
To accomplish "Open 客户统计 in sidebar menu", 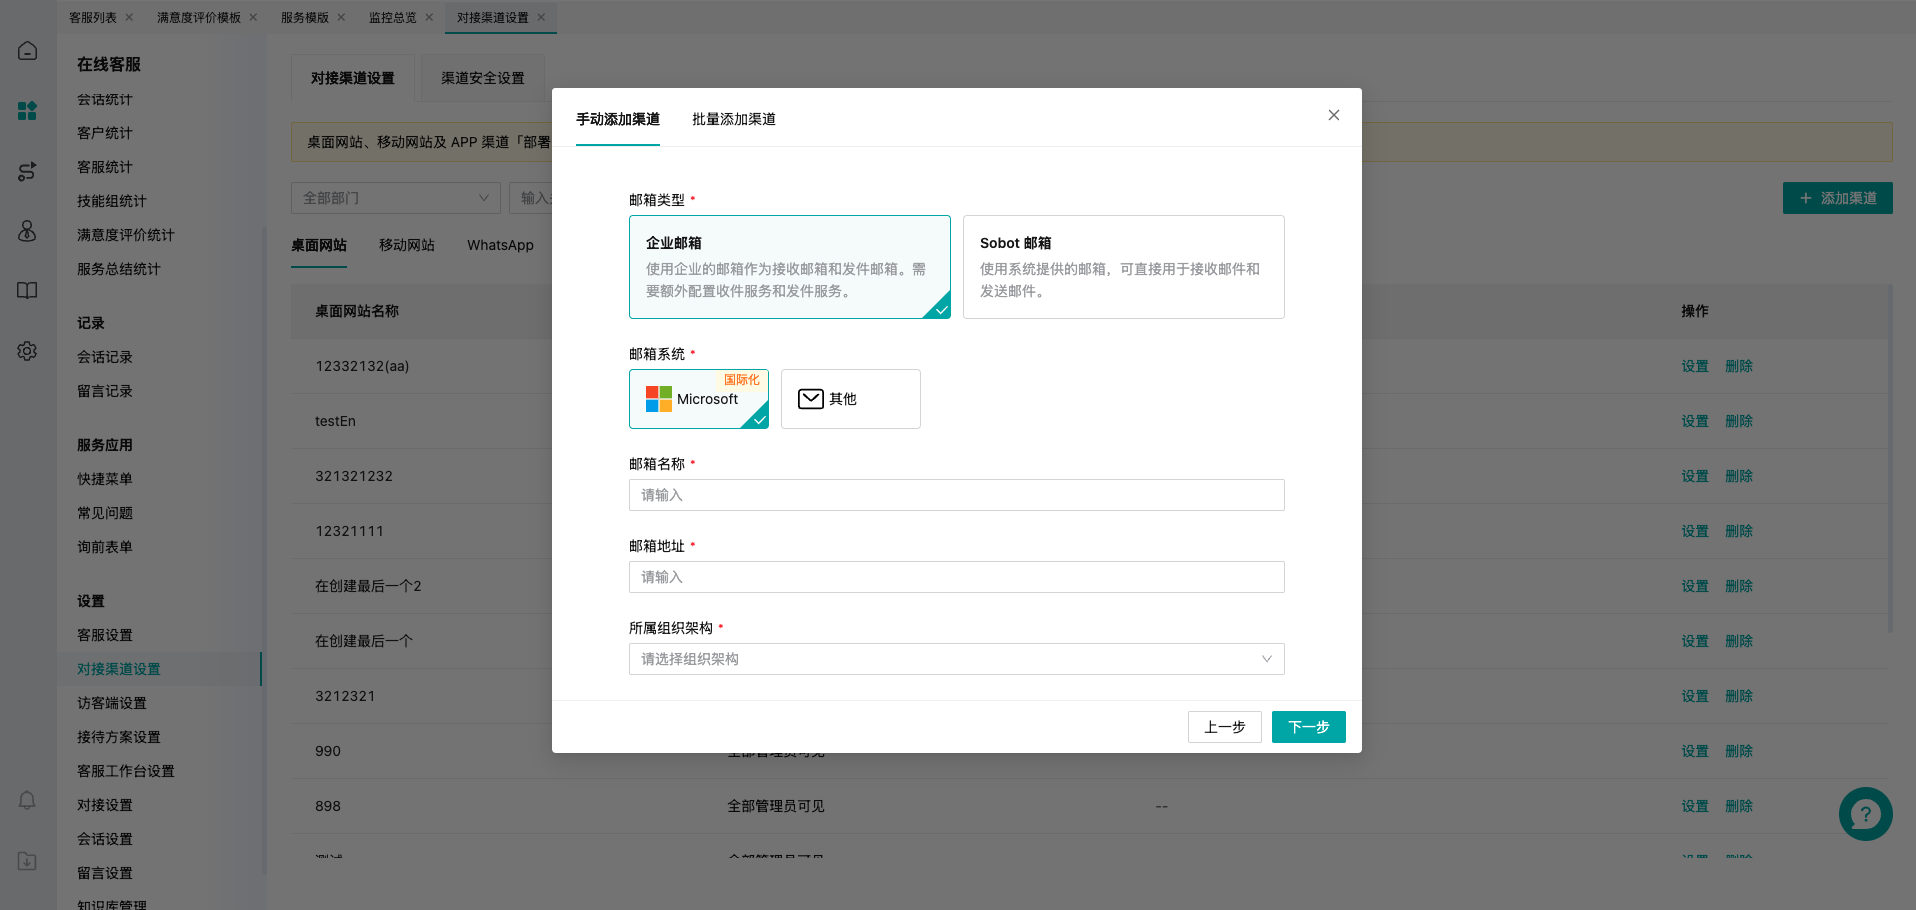I will (105, 133).
